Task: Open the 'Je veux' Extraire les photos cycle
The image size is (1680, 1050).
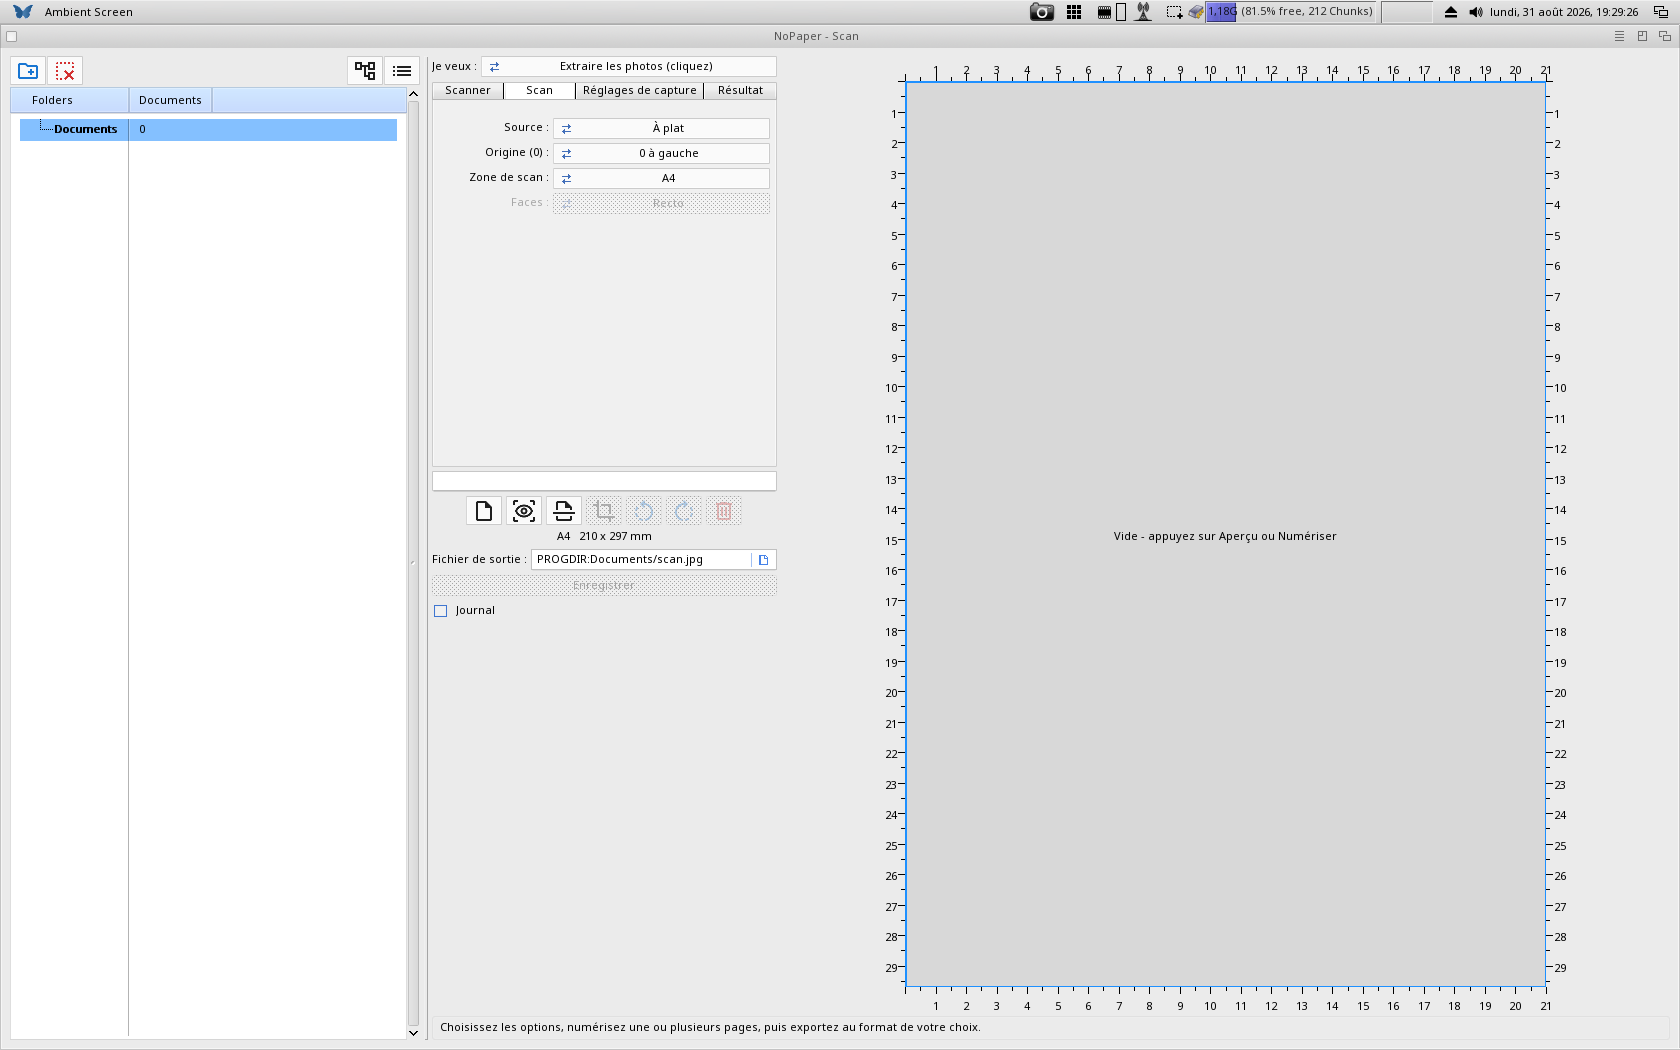Action: pyautogui.click(x=629, y=67)
